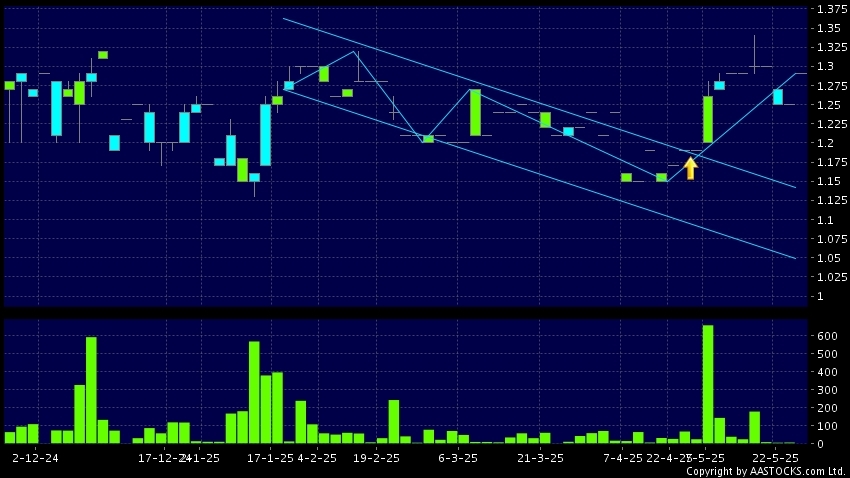The width and height of the screenshot is (850, 478).
Task: Click the 2-12-24 date label
Action: coord(35,458)
